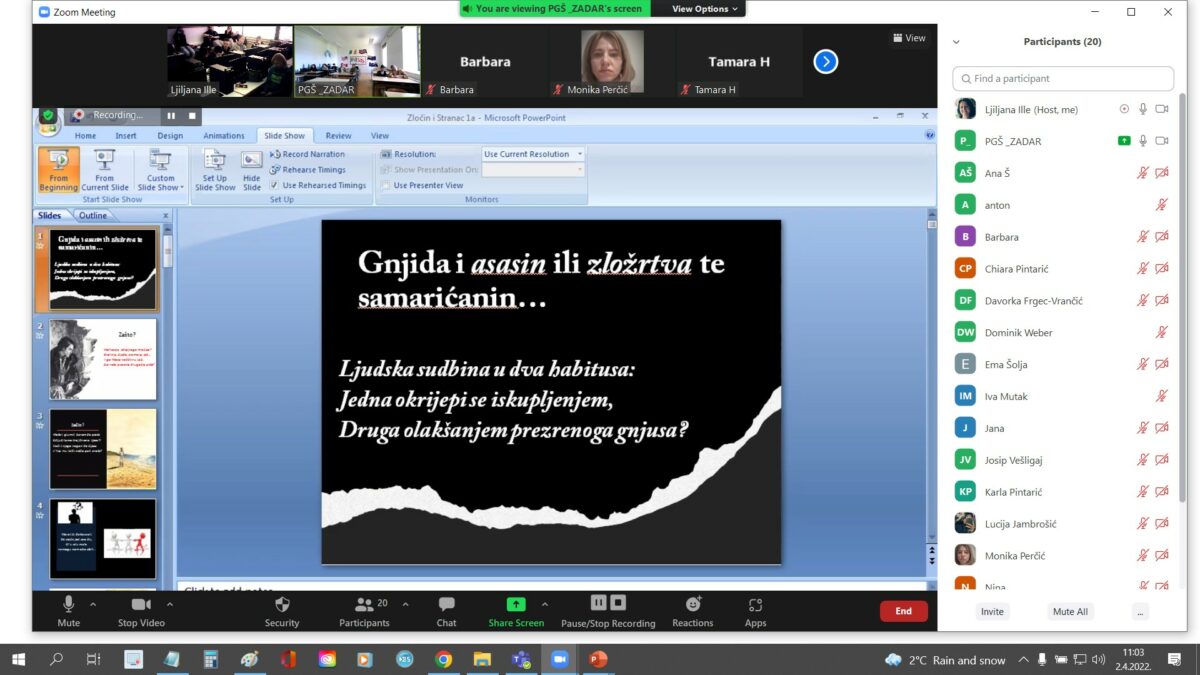1200x675 pixels.
Task: Collapse the Participants panel chevron
Action: click(x=956, y=42)
